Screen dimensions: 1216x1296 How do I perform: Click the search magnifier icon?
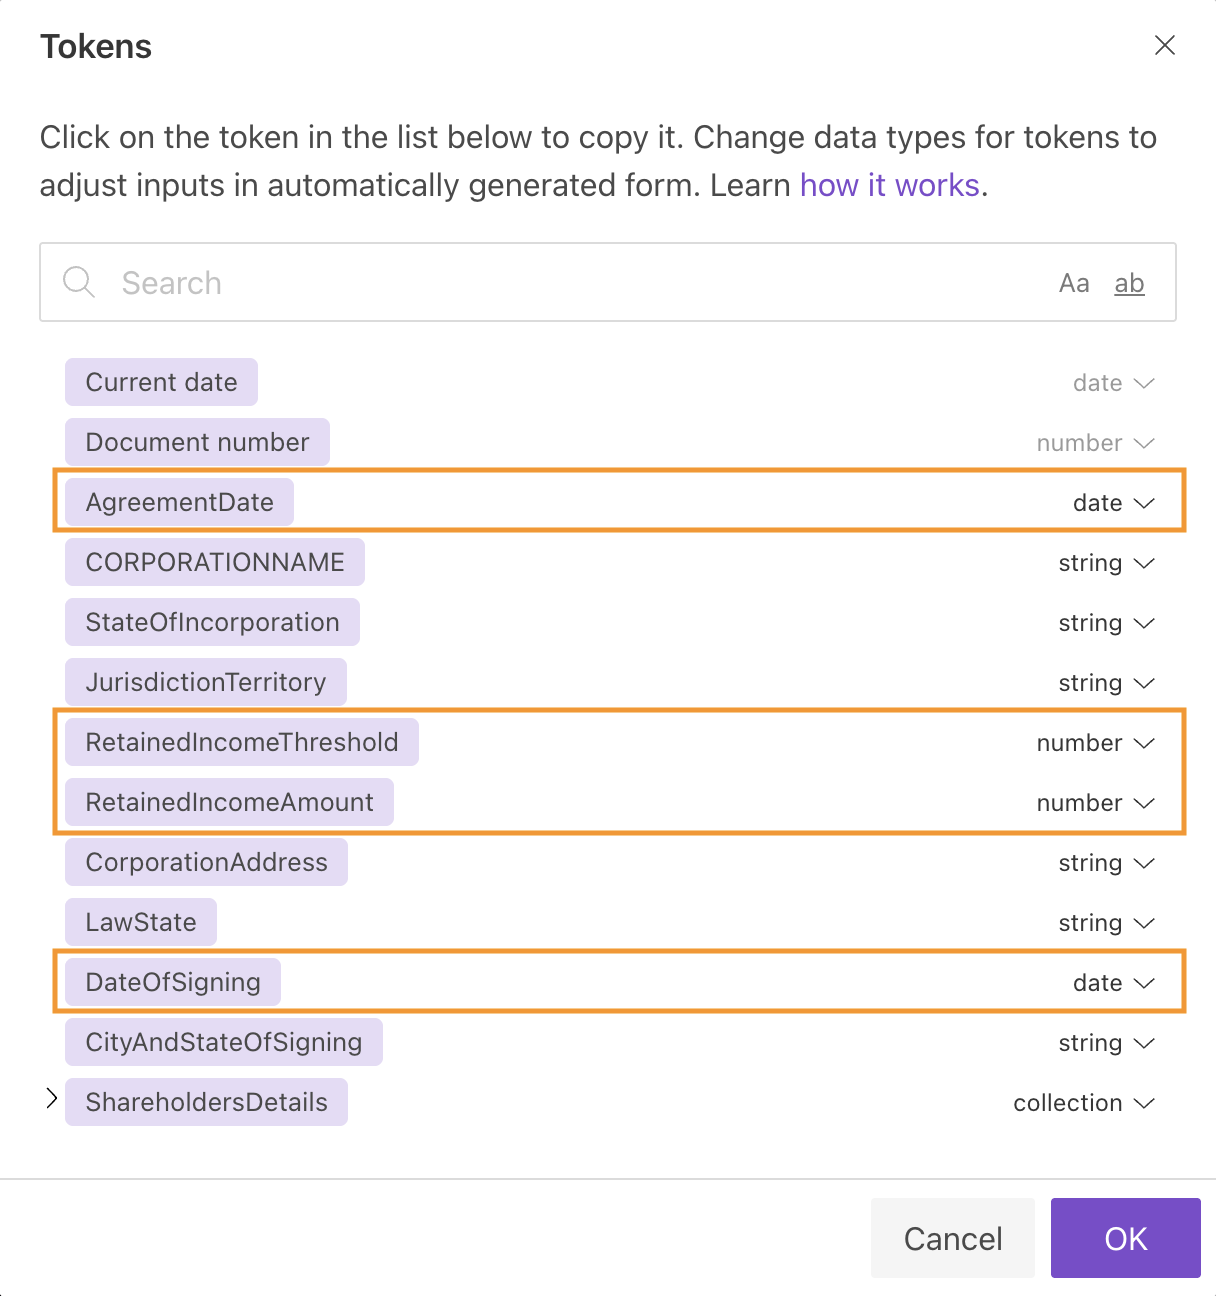[x=79, y=283]
